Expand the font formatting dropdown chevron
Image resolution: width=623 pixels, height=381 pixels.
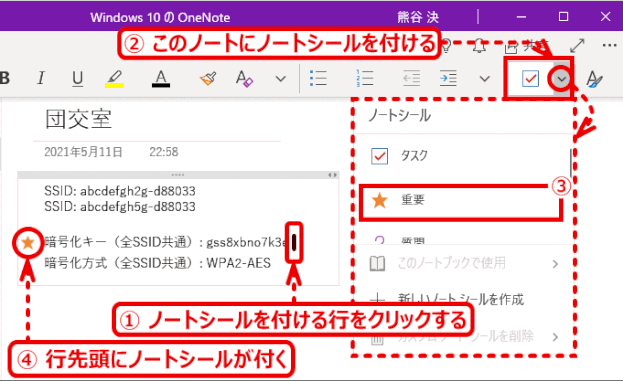click(281, 79)
